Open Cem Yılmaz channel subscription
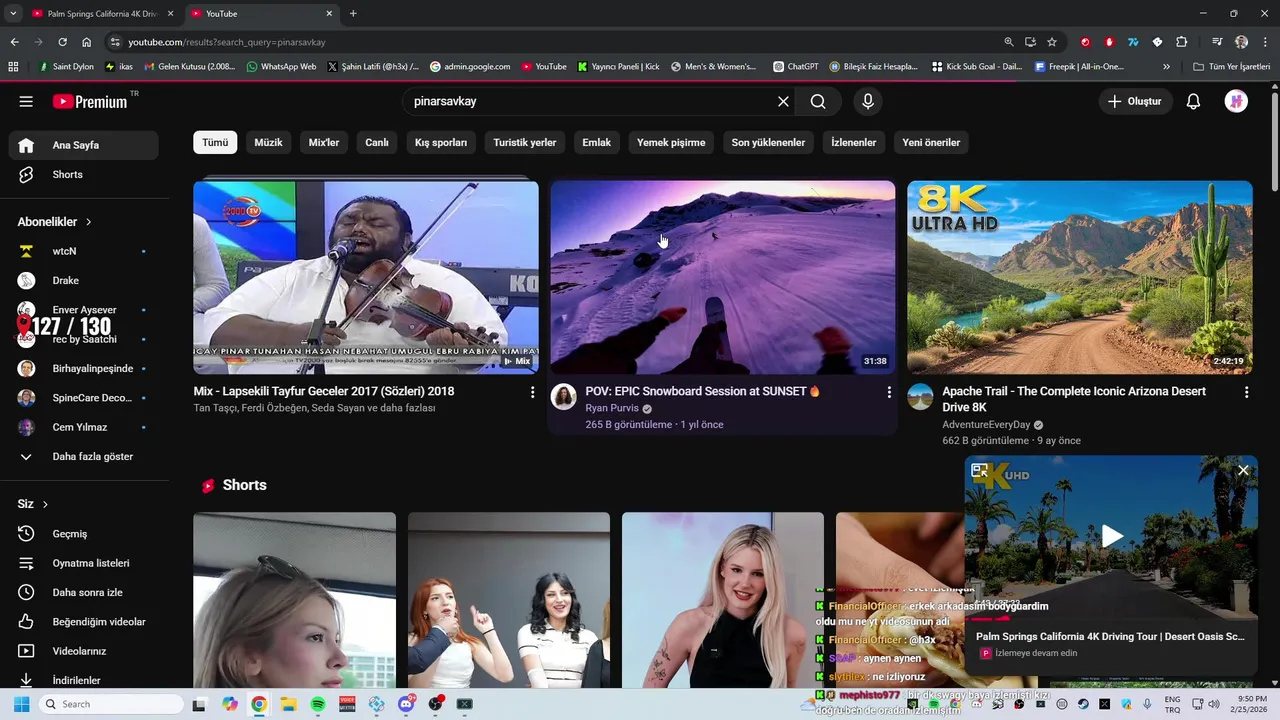 (84, 427)
